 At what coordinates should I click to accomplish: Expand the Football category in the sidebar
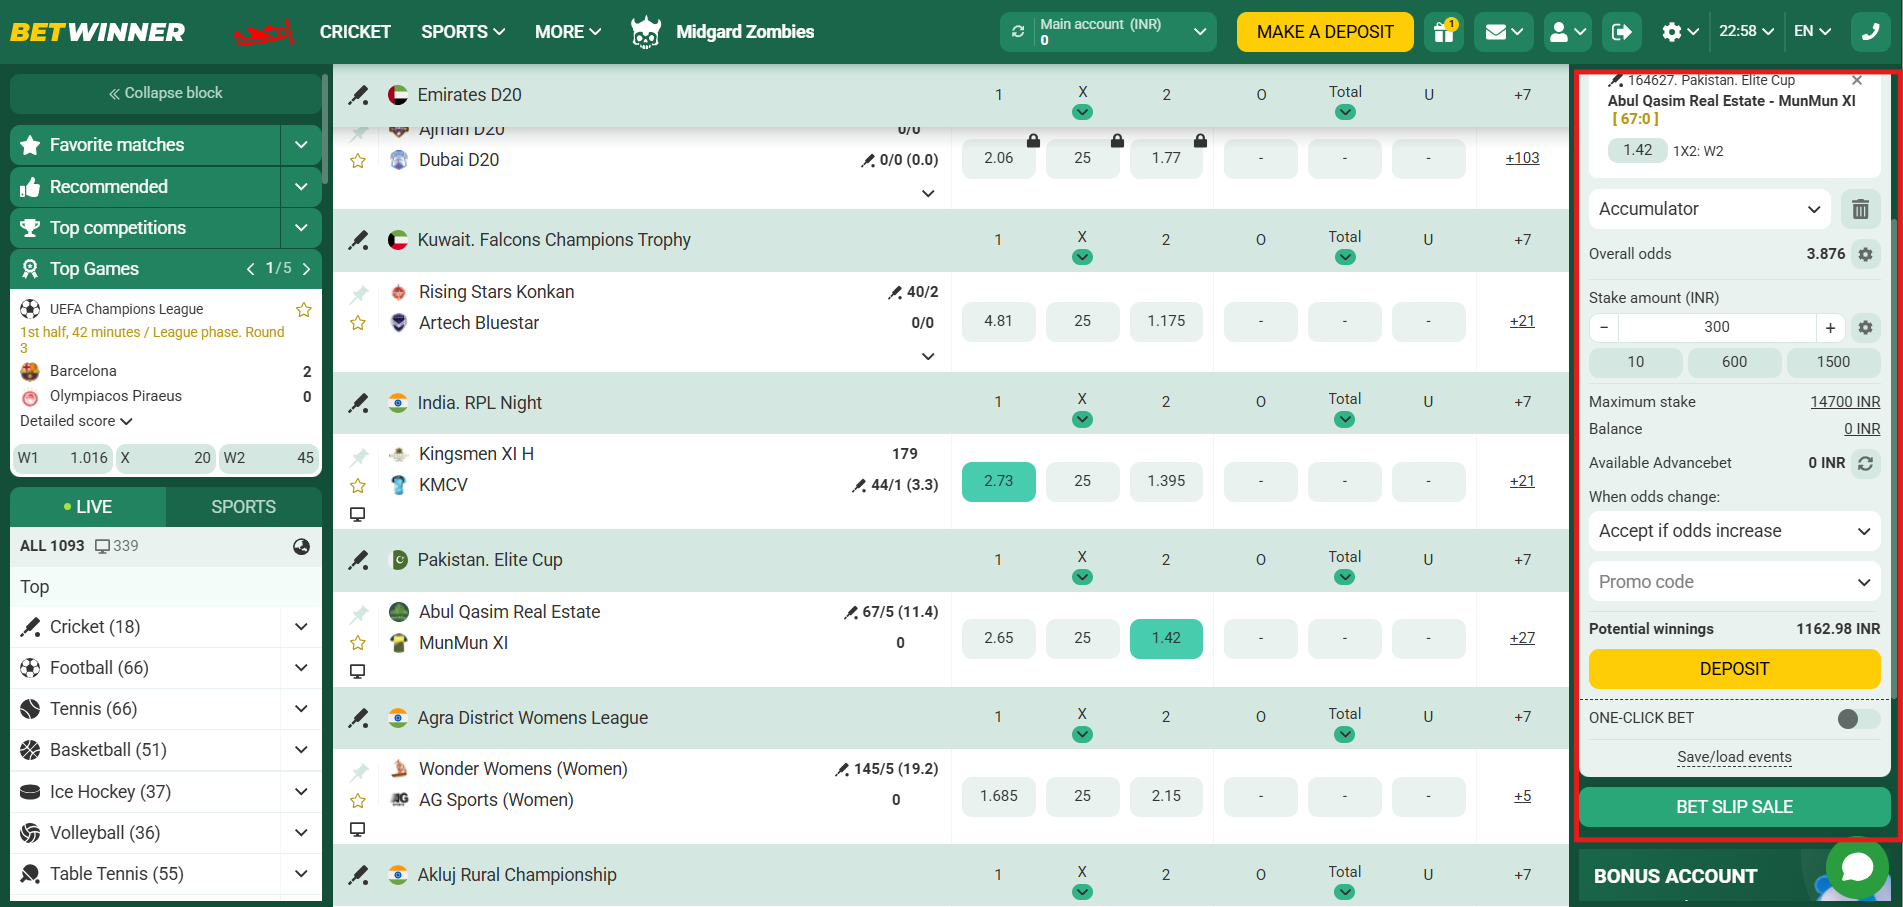click(300, 667)
